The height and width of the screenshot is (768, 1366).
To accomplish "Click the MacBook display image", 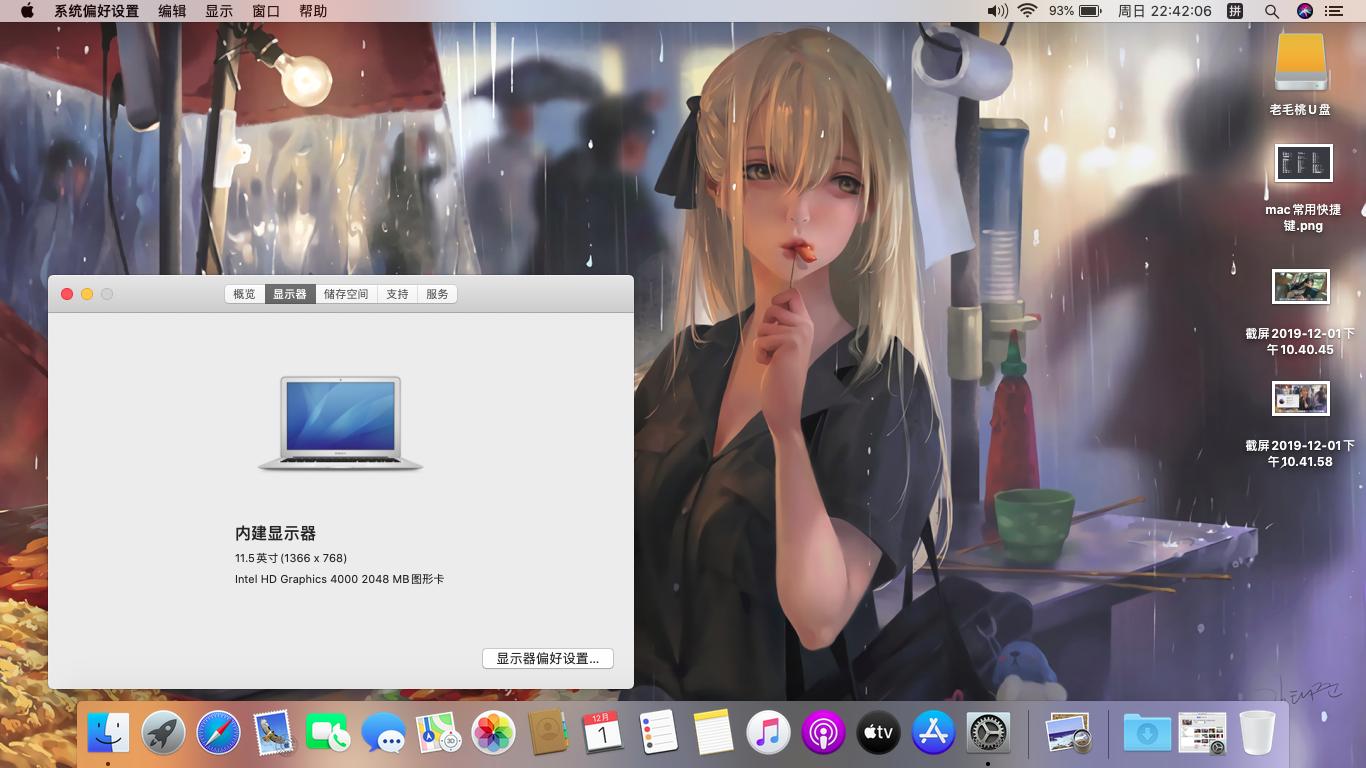I will click(x=341, y=423).
